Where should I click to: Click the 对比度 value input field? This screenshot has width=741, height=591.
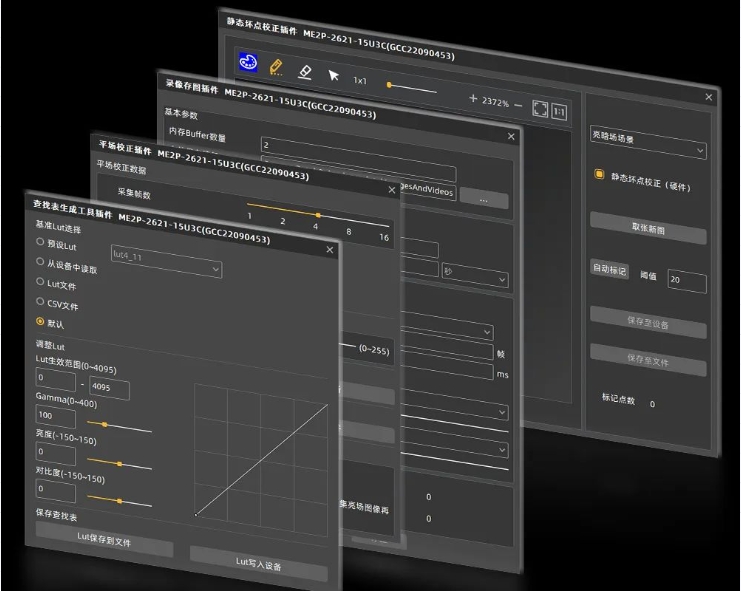[x=56, y=491]
